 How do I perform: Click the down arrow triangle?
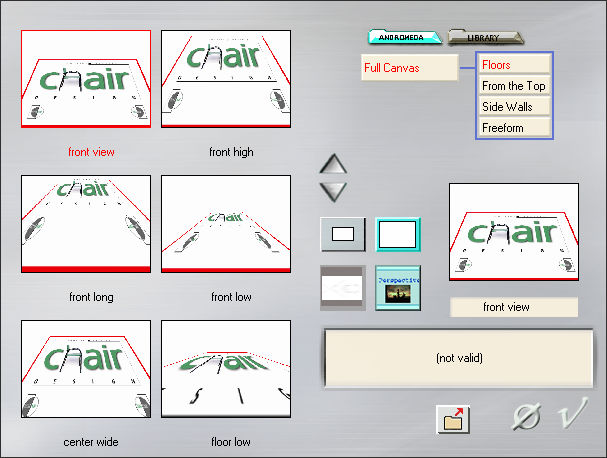tap(333, 190)
